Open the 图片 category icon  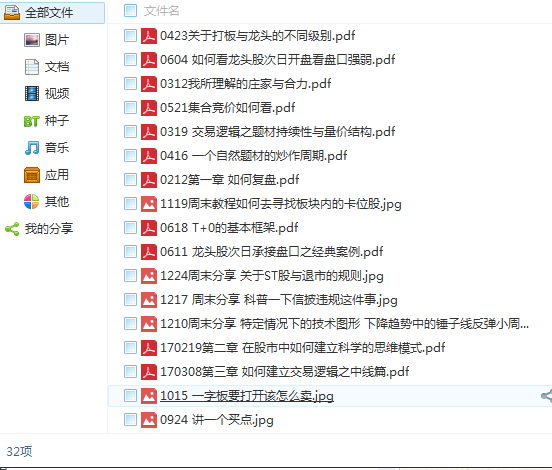pyautogui.click(x=32, y=40)
